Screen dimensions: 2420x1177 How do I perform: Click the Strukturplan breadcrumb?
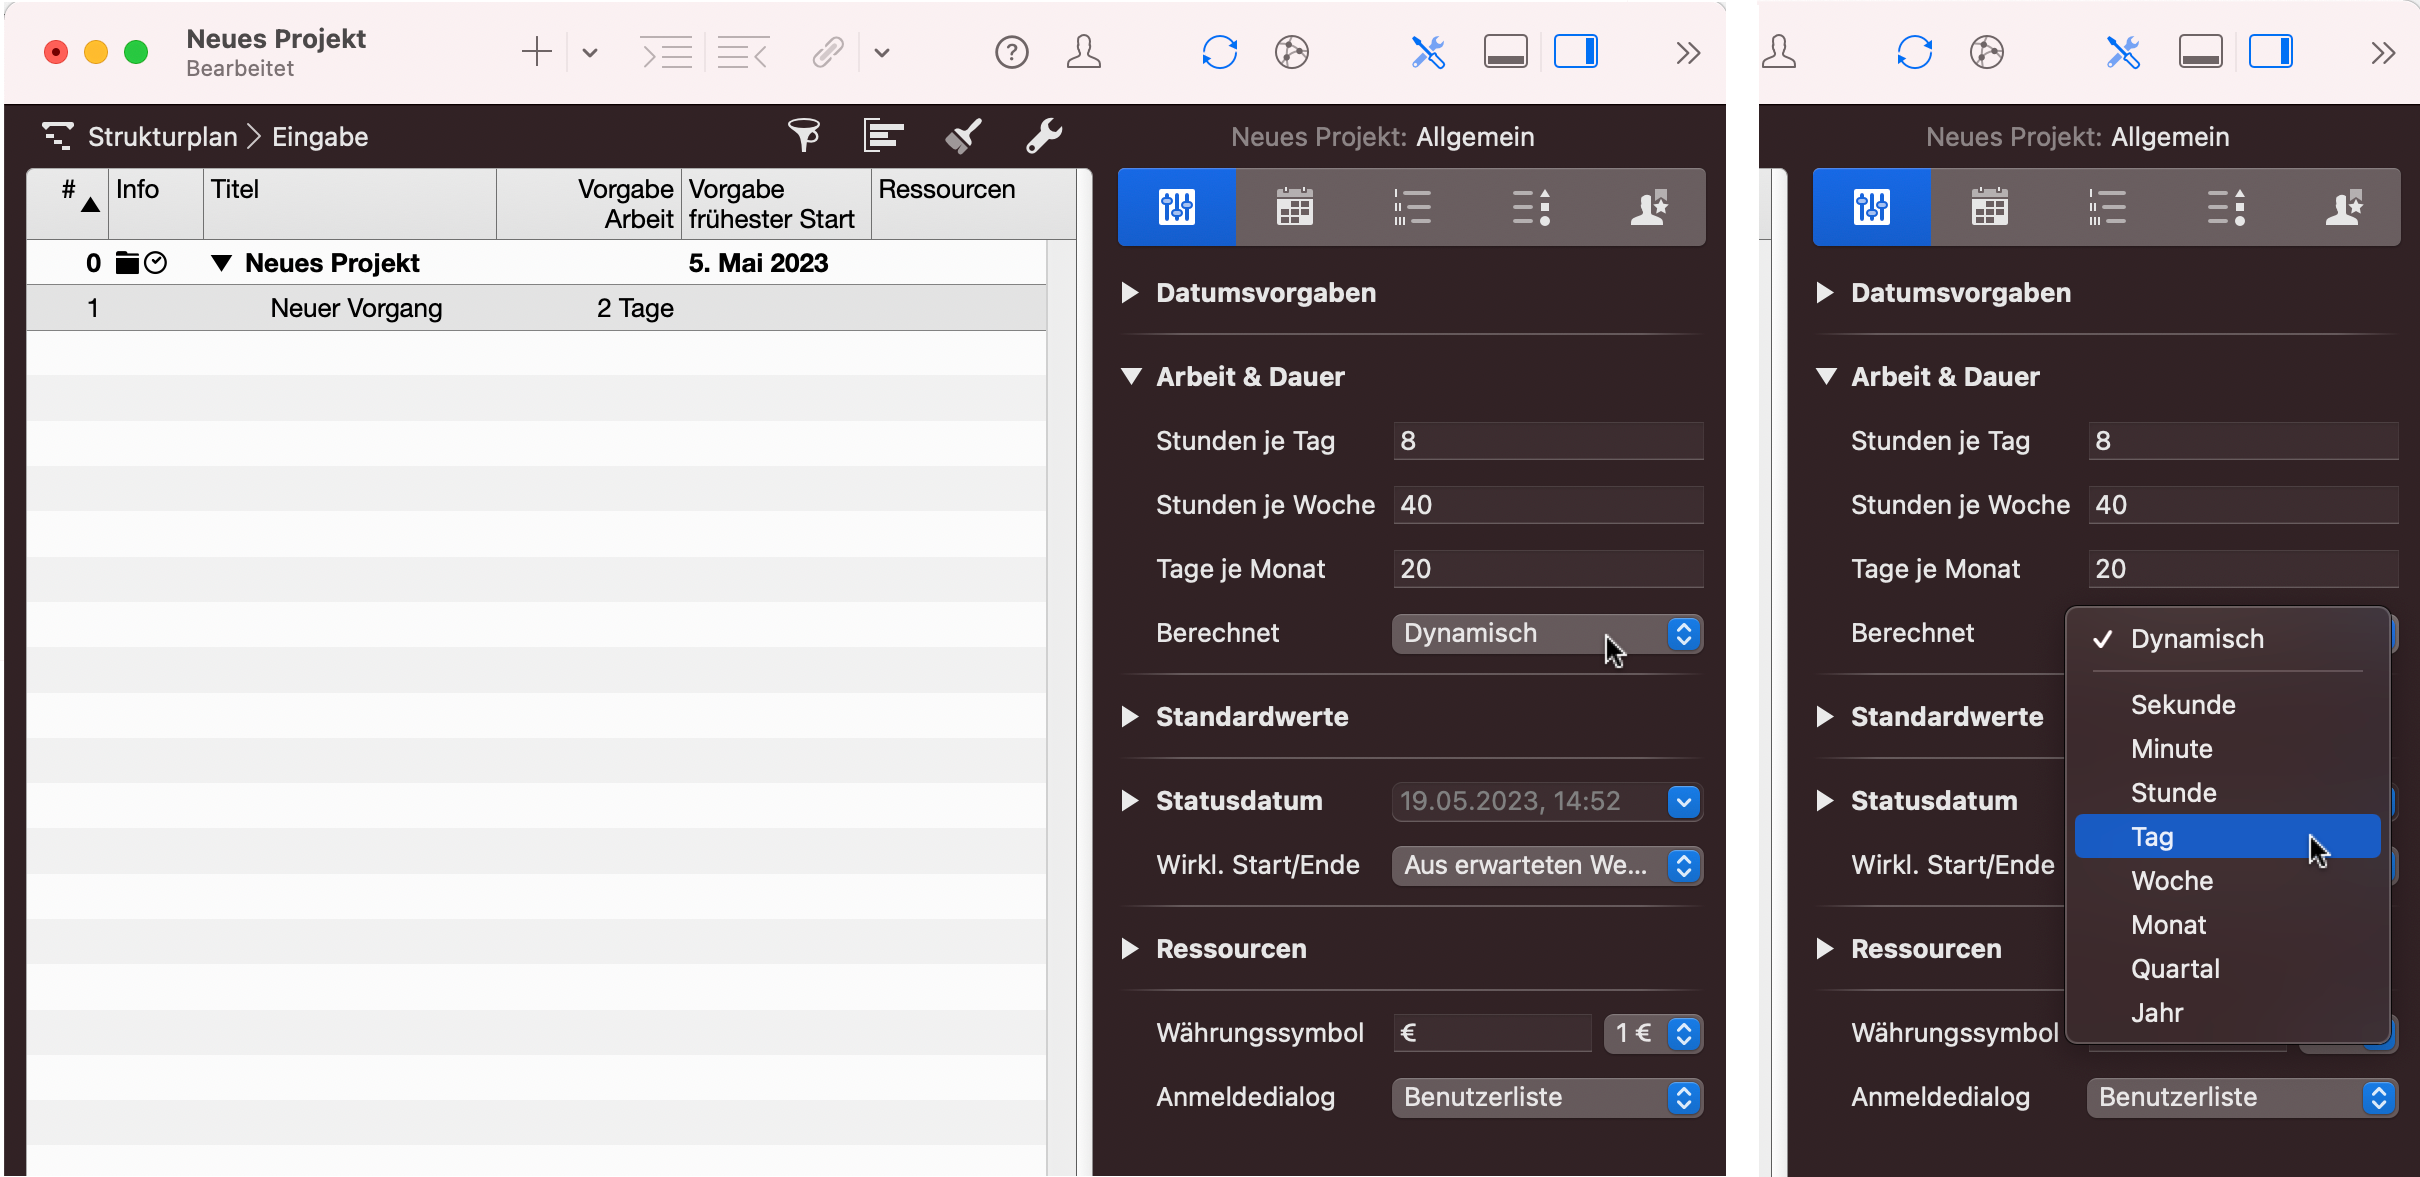pos(162,137)
